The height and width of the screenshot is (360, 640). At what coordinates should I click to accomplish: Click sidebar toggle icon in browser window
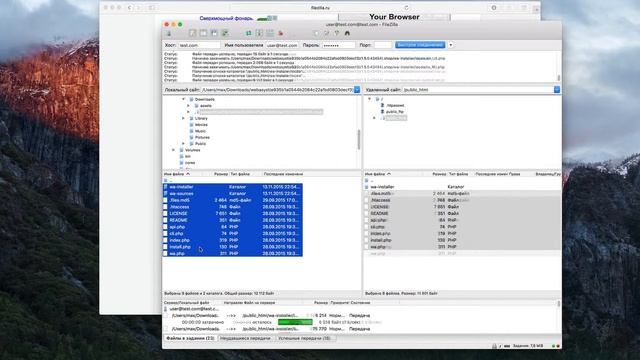(x=152, y=7)
